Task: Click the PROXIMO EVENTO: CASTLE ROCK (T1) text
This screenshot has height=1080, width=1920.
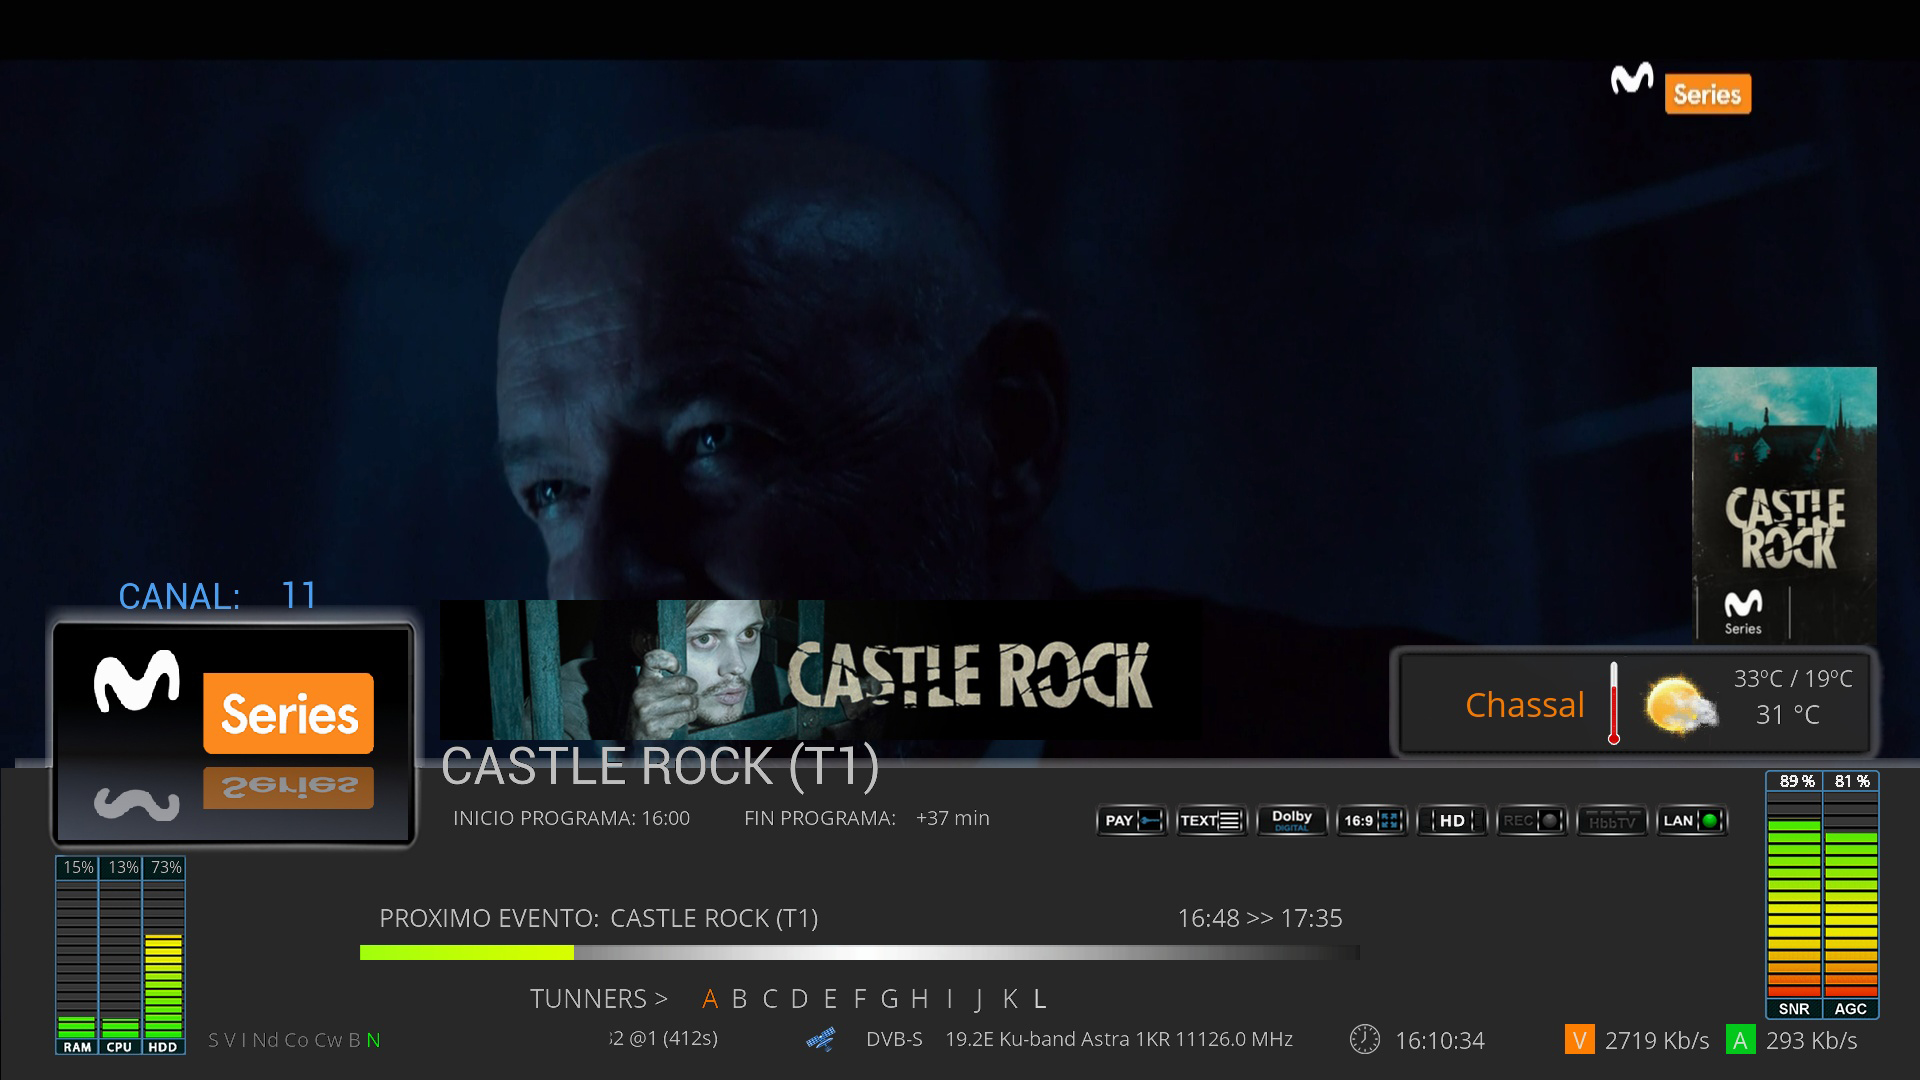Action: point(598,918)
